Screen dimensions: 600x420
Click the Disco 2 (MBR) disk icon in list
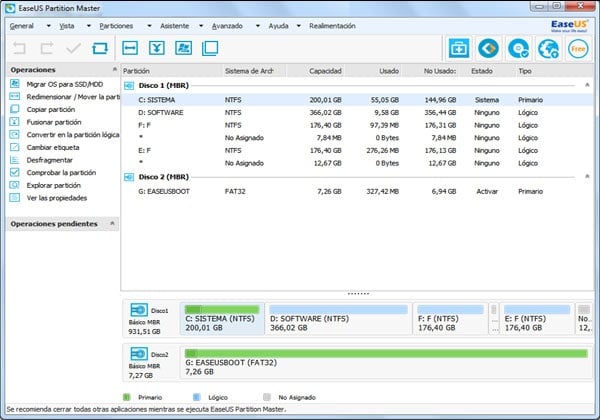129,177
